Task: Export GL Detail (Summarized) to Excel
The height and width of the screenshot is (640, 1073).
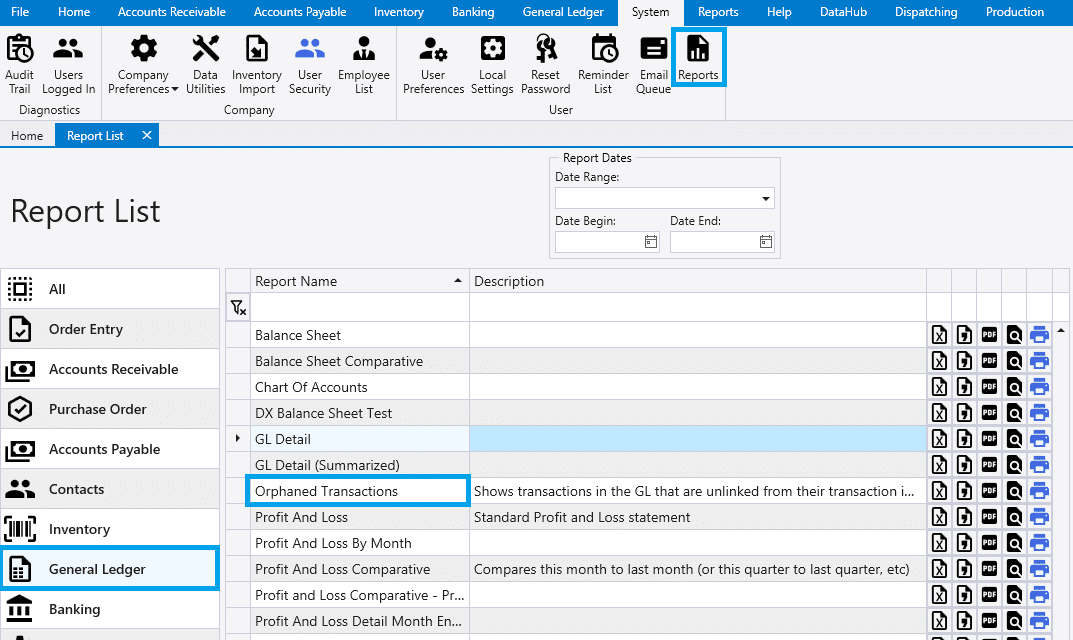Action: 940,465
